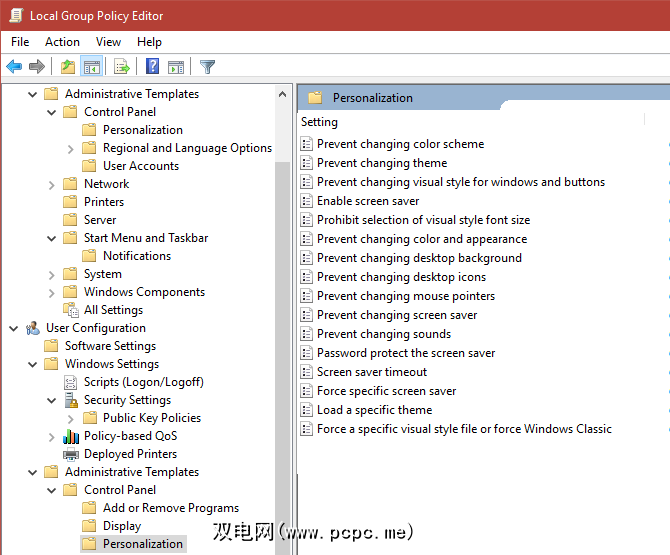Click the Policy-based QoS chart icon
The width and height of the screenshot is (670, 555).
[x=71, y=436]
